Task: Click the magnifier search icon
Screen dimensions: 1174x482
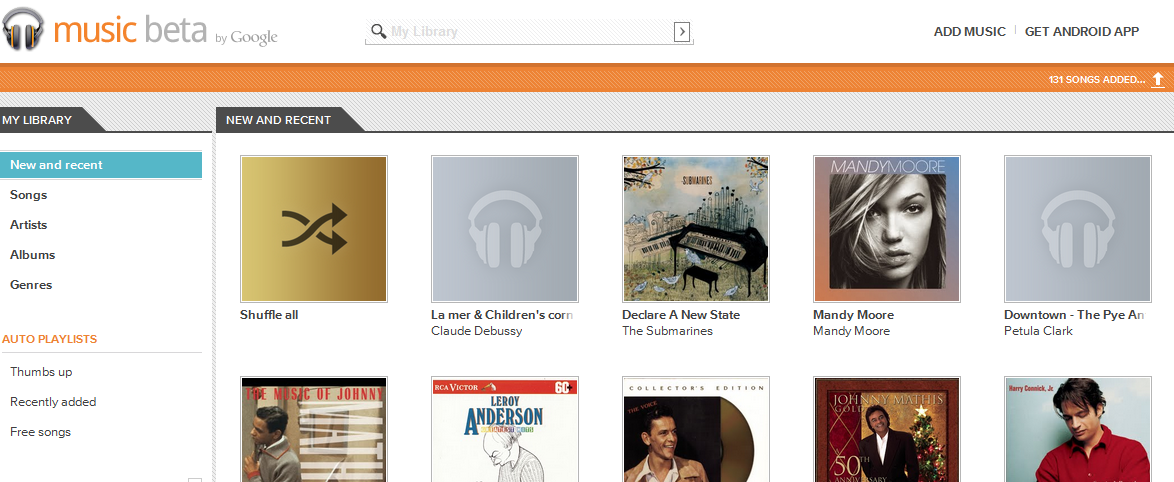Action: tap(379, 31)
